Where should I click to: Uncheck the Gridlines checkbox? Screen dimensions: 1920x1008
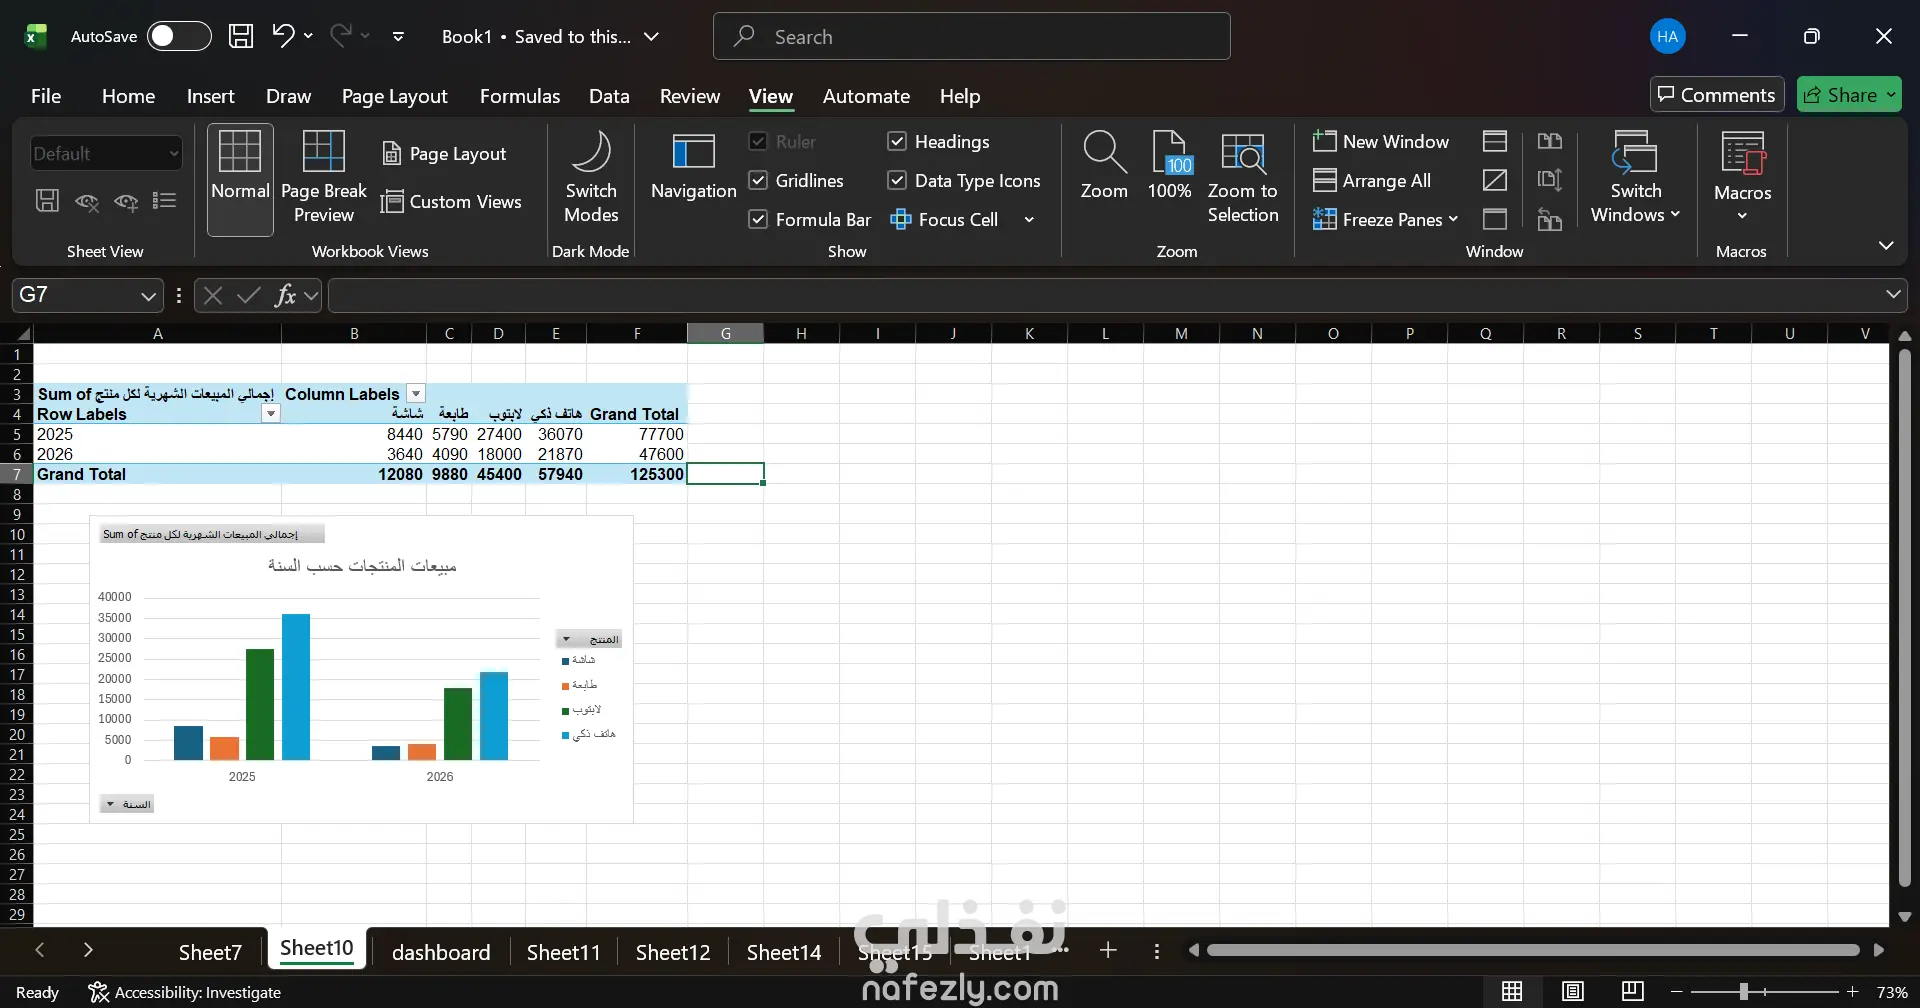point(759,181)
